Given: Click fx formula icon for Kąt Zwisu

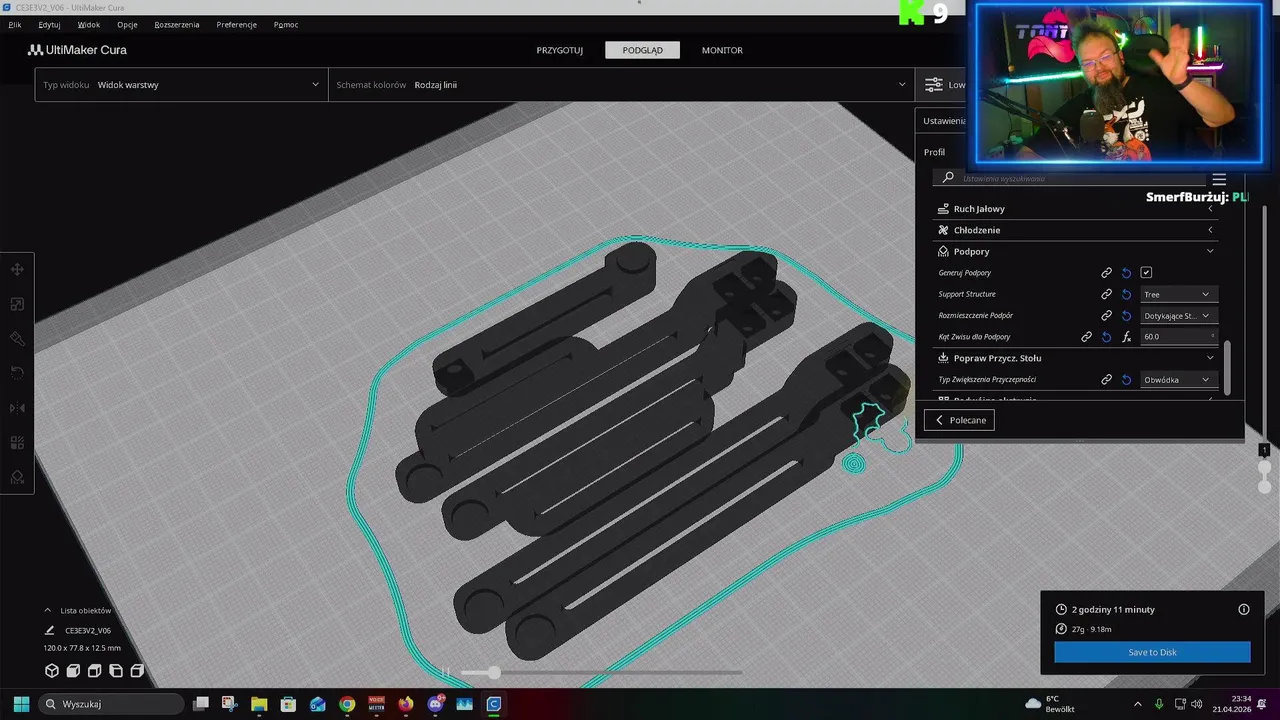Looking at the screenshot, I should (1126, 337).
